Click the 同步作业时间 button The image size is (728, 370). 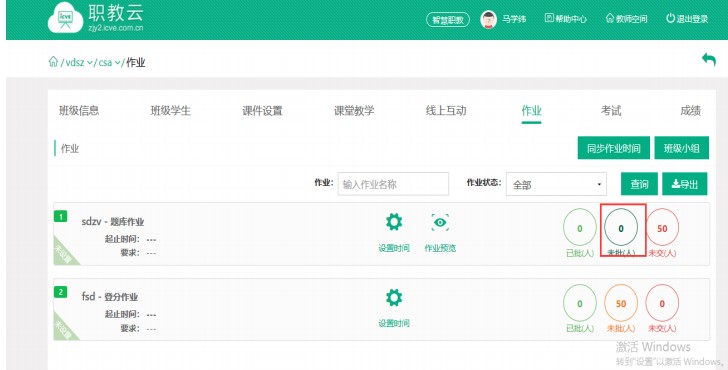[x=613, y=148]
